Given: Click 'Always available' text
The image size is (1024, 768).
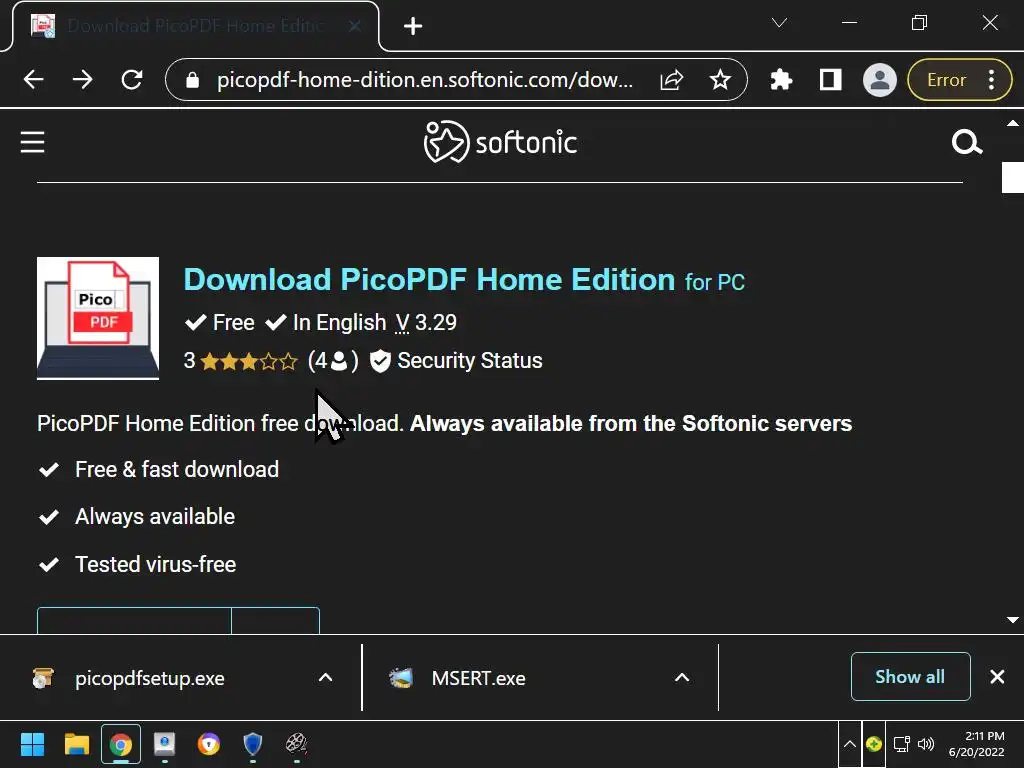Looking at the screenshot, I should tap(155, 517).
